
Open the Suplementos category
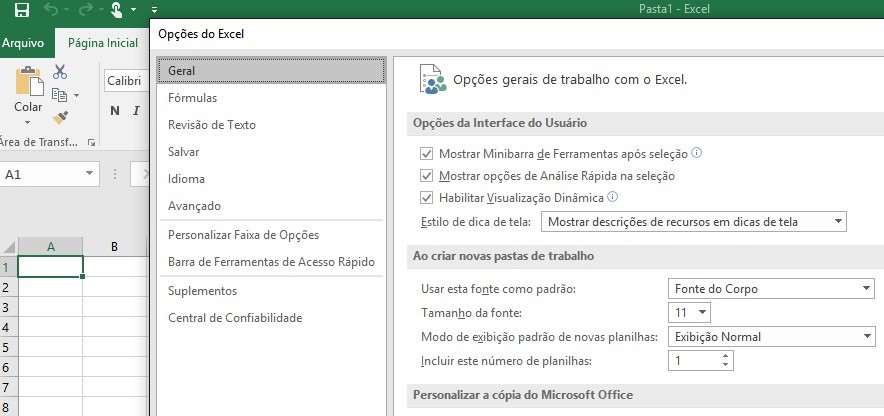point(272,291)
